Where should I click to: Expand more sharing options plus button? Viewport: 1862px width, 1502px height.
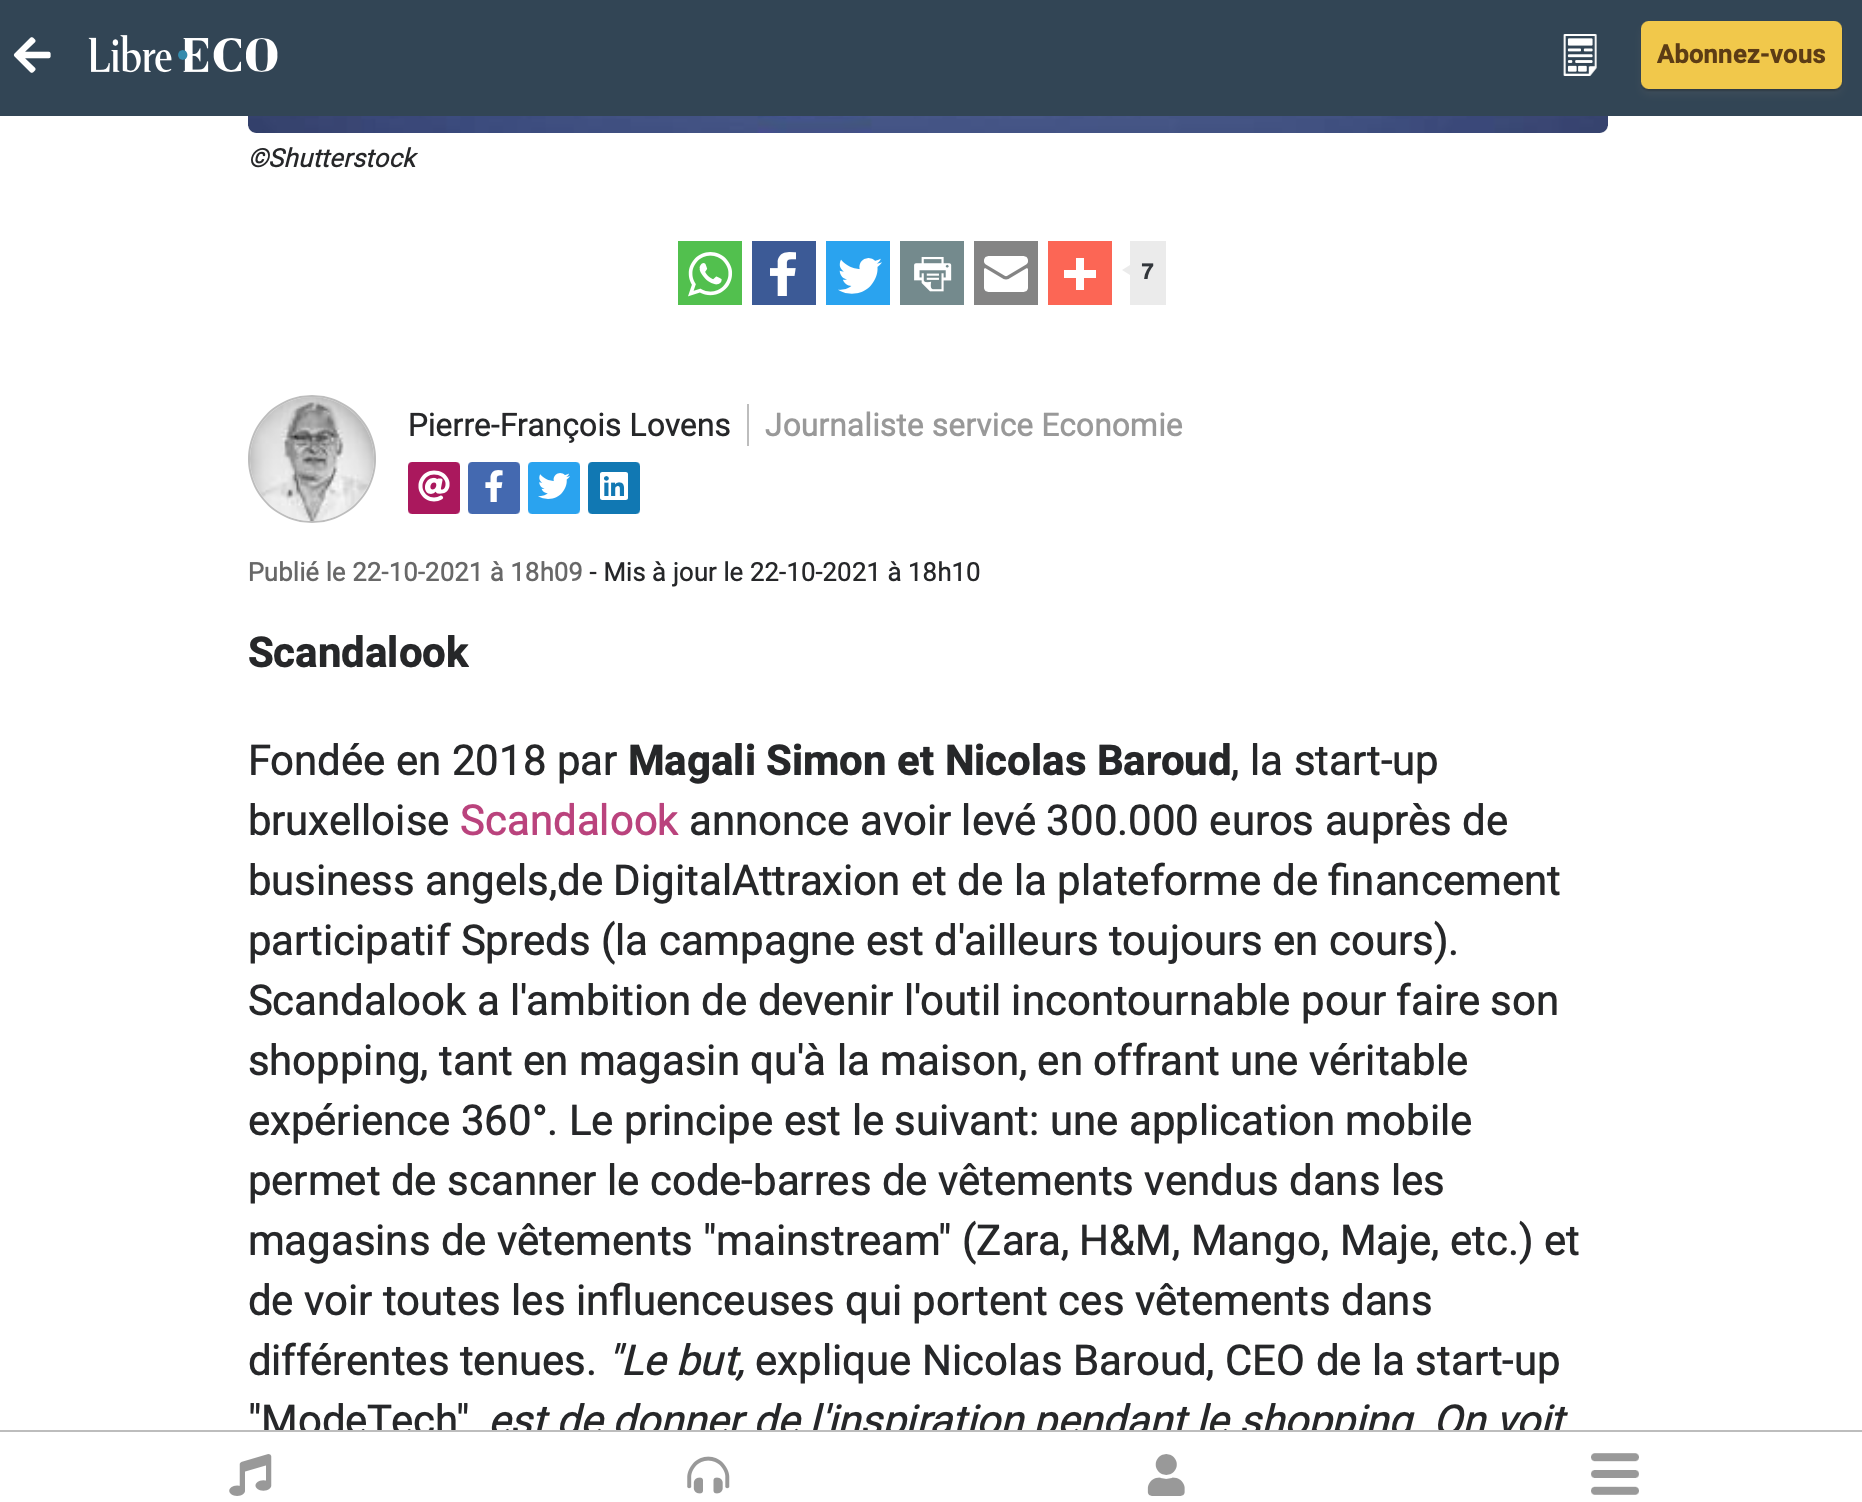coord(1080,273)
